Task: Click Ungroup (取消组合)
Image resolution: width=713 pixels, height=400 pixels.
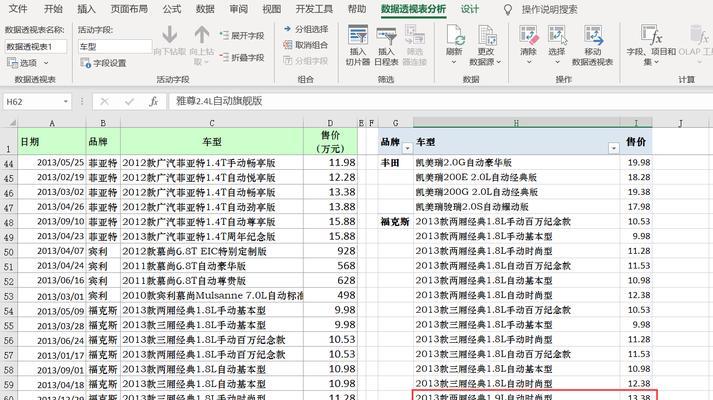Action: click(x=306, y=45)
